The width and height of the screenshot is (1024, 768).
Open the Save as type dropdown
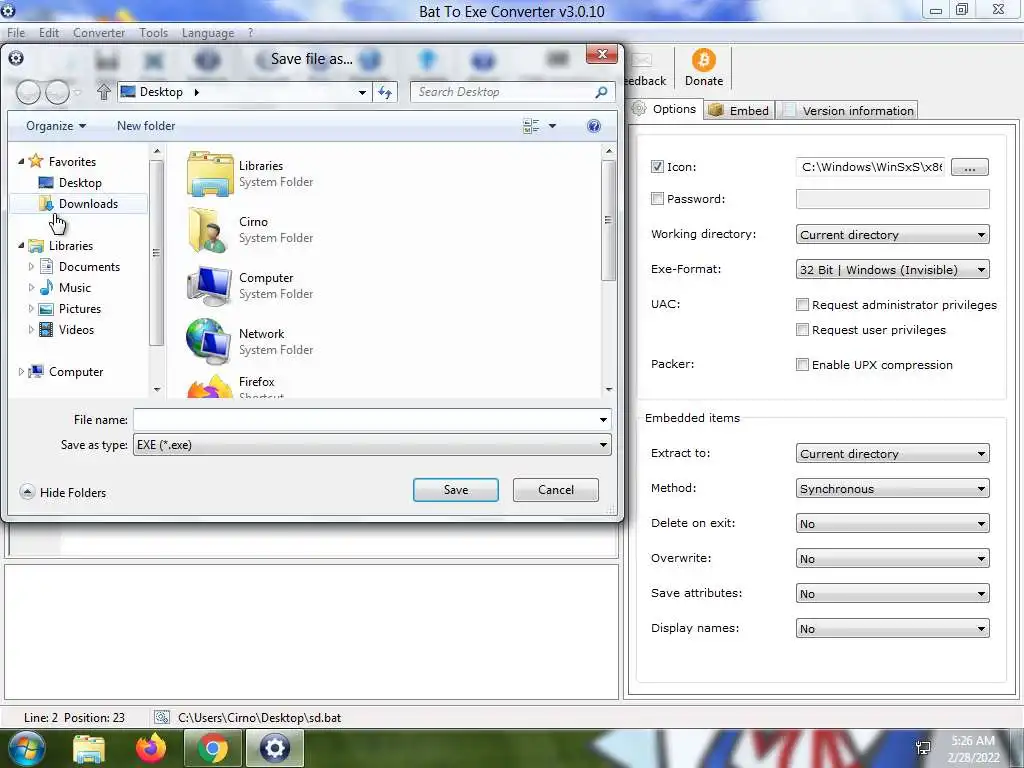(x=372, y=445)
